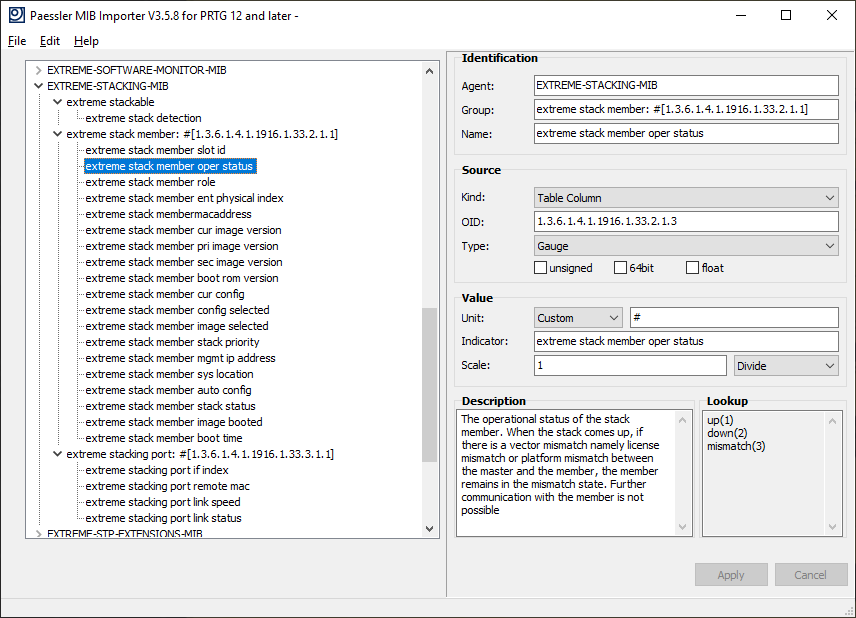Viewport: 856px width, 618px height.
Task: Select extreme stack member auto config
Action: tap(168, 390)
